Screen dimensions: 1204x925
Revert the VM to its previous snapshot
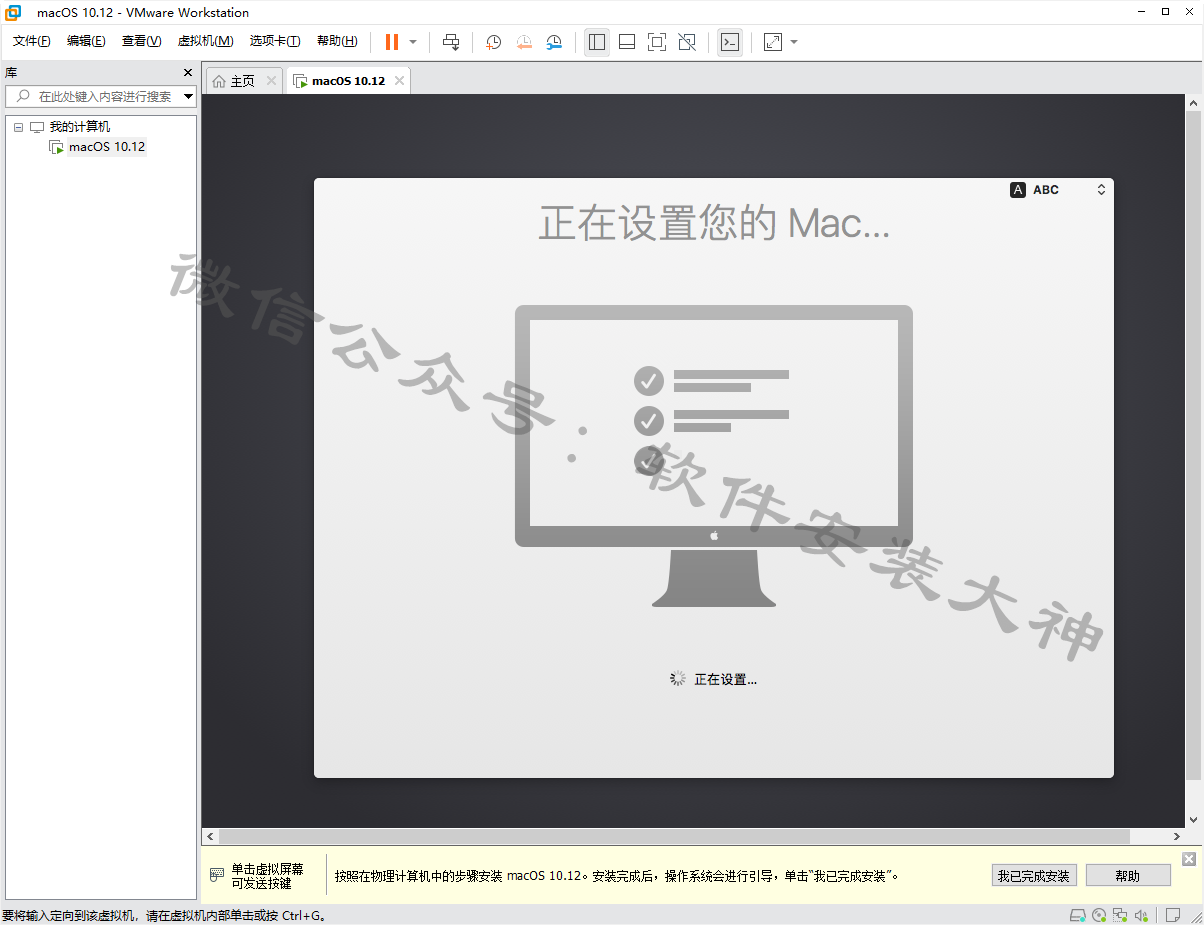tap(524, 42)
